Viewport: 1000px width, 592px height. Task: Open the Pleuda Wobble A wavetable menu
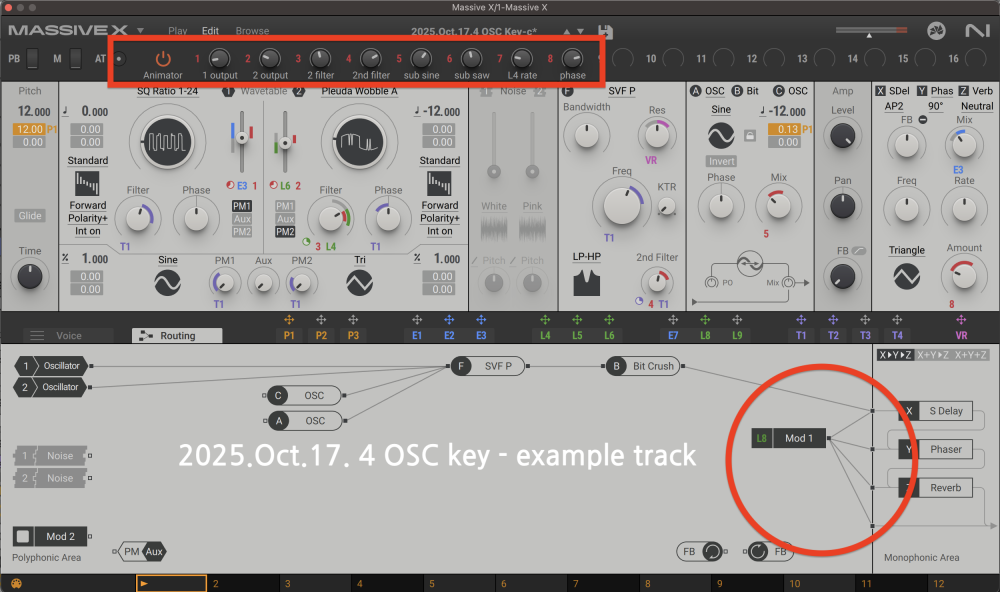[x=359, y=91]
